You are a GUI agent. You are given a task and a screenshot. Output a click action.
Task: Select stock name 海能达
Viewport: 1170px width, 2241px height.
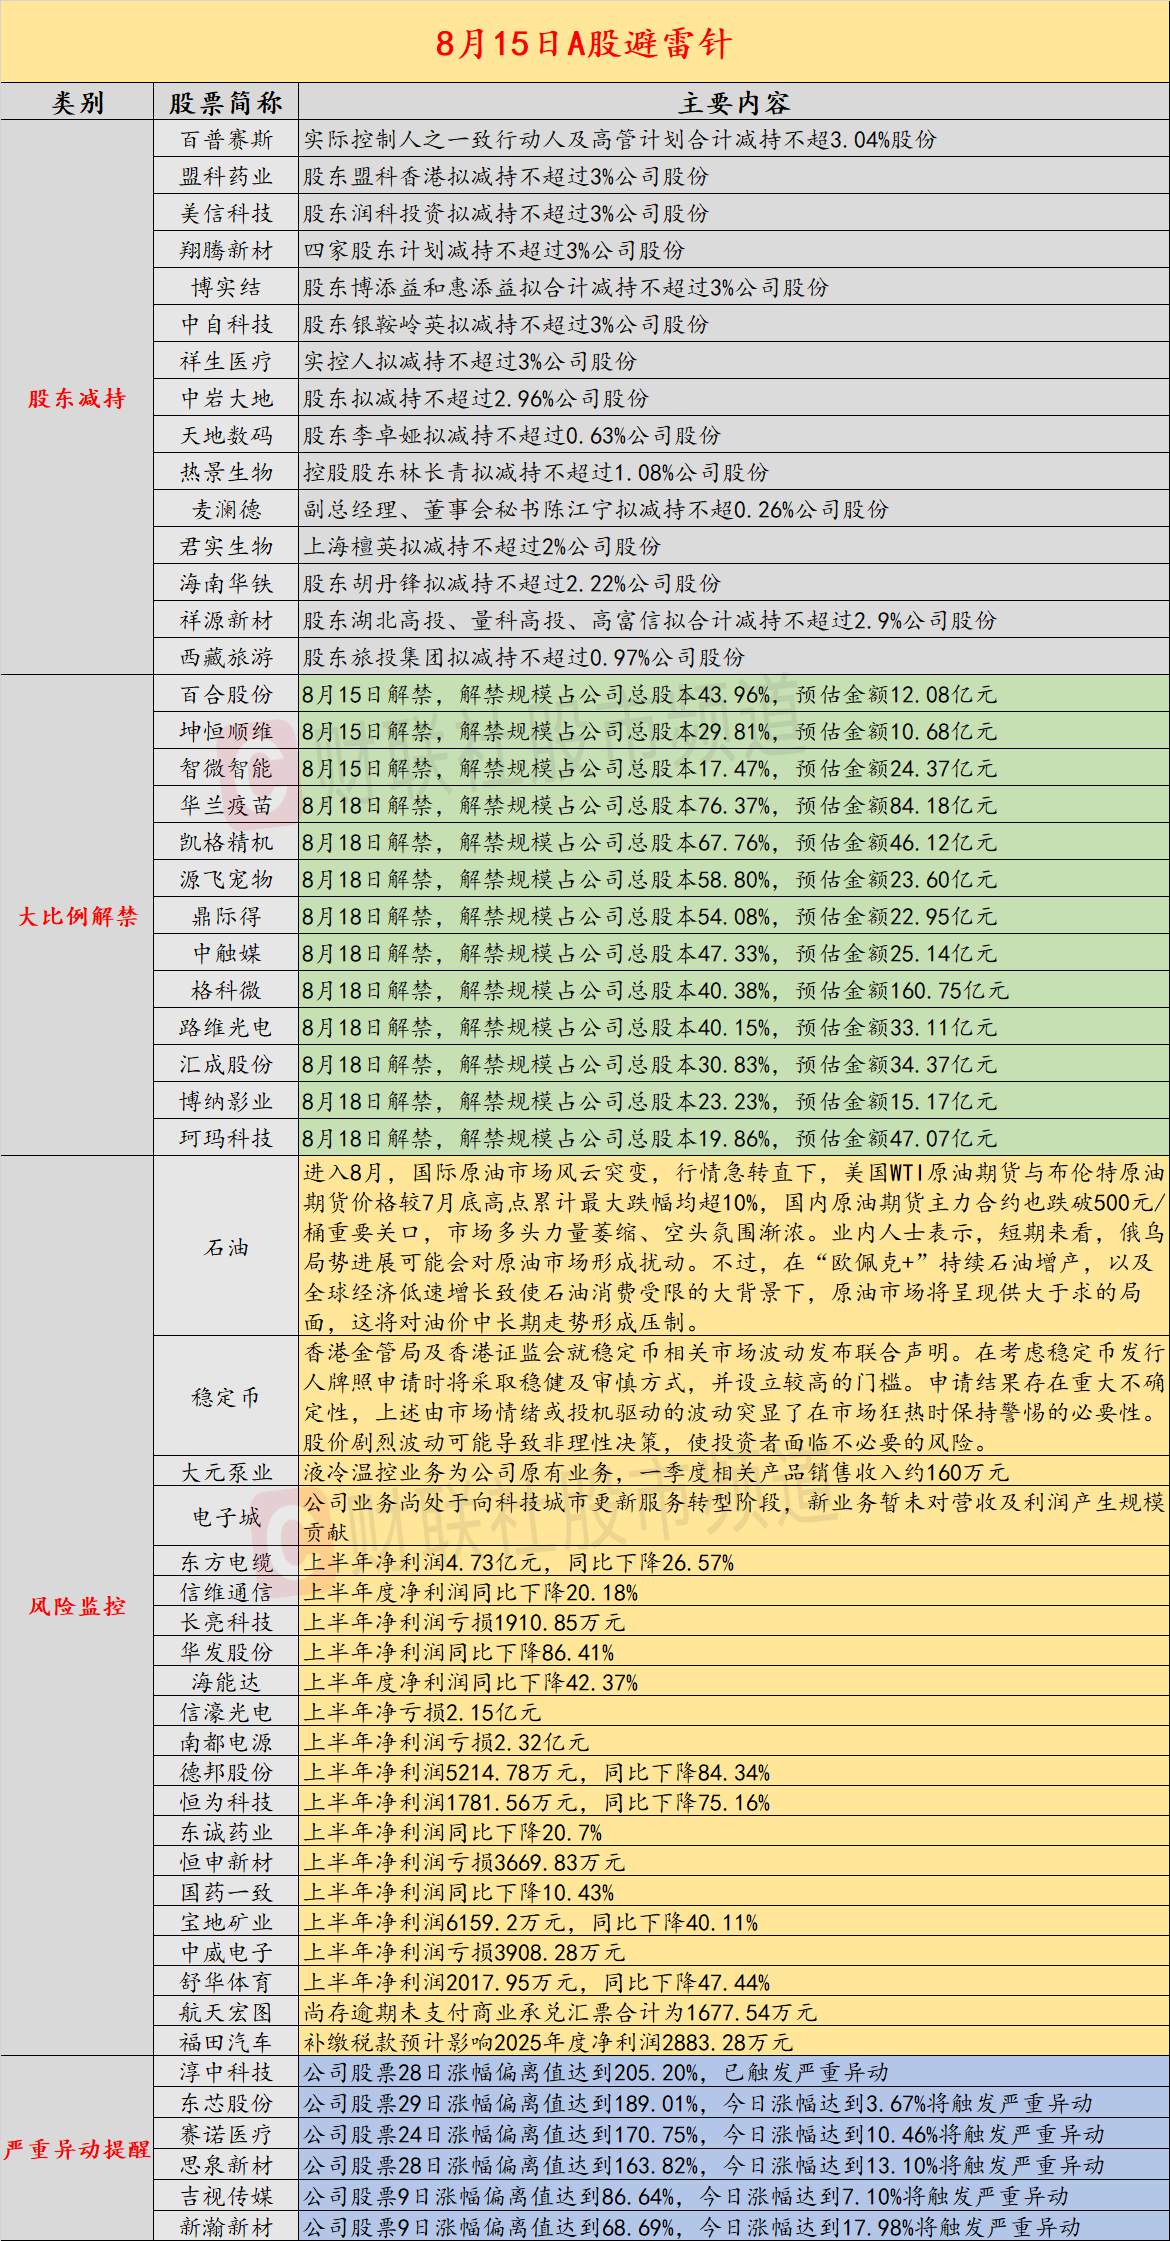226,1682
